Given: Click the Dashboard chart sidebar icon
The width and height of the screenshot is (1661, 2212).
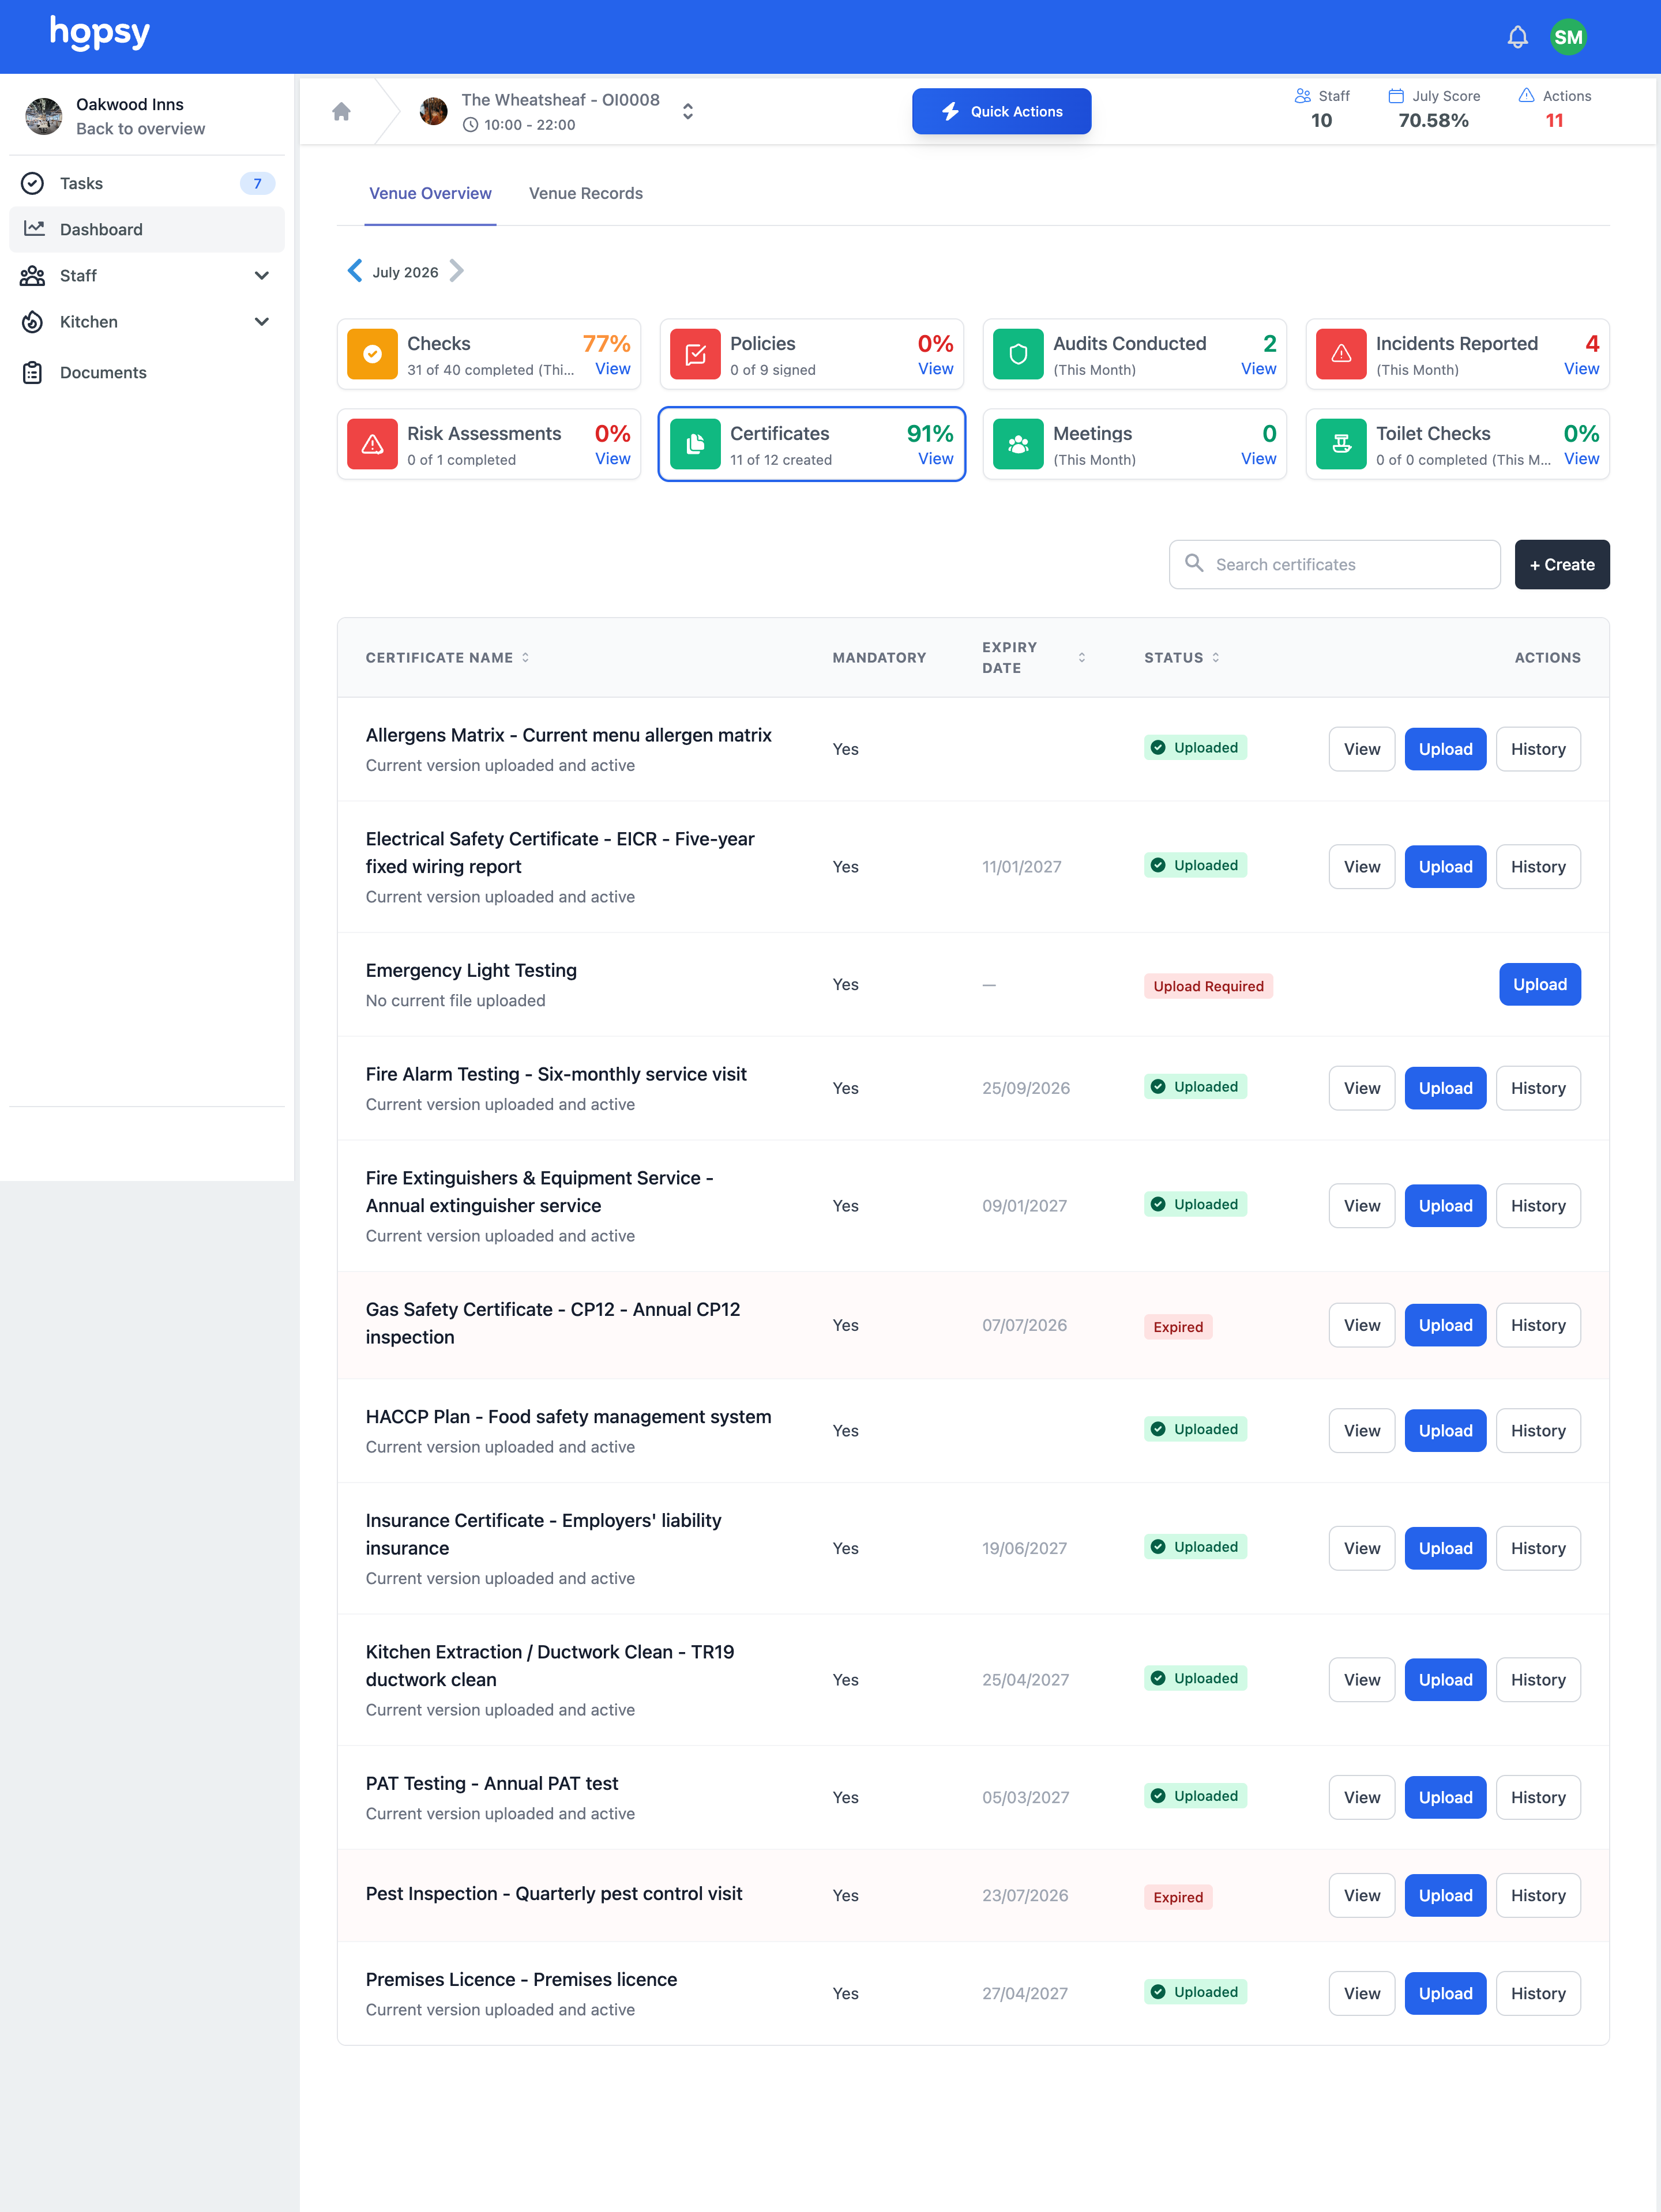Looking at the screenshot, I should pos(34,229).
